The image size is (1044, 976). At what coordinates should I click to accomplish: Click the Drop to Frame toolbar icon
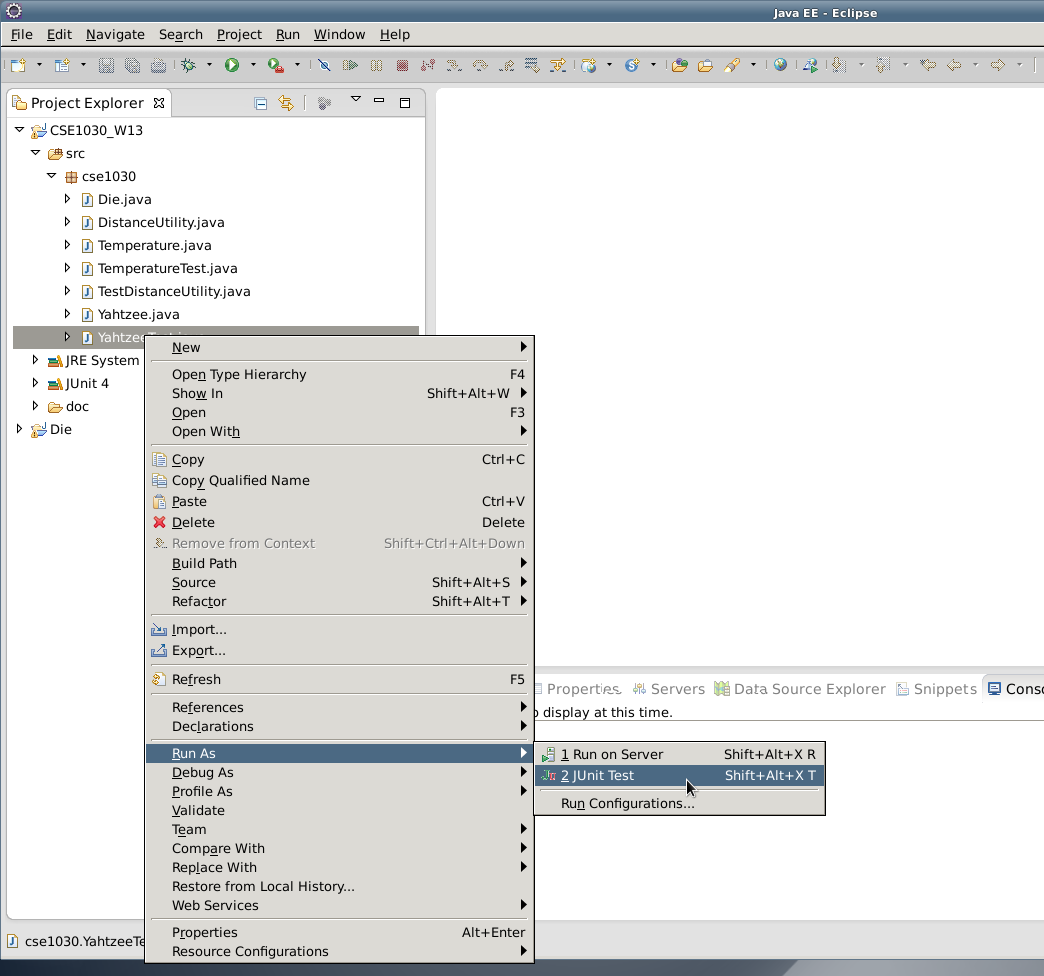(x=532, y=65)
